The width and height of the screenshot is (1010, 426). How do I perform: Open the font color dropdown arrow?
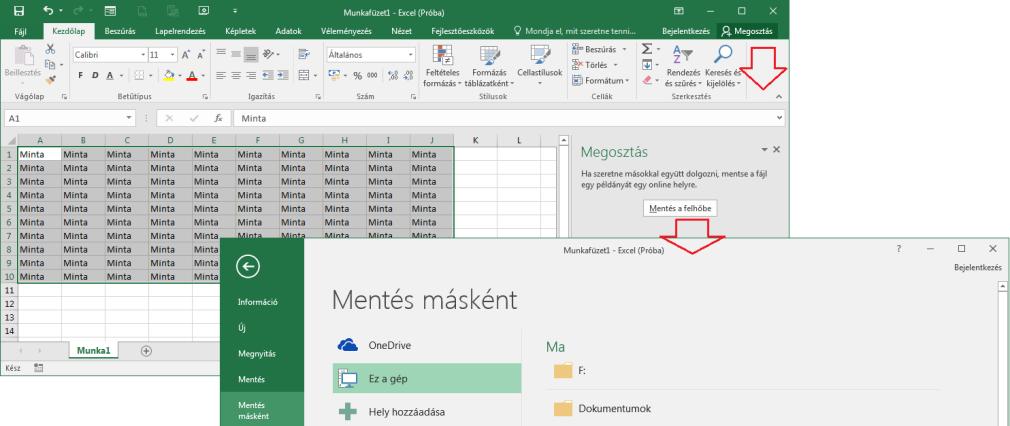pyautogui.click(x=202, y=75)
